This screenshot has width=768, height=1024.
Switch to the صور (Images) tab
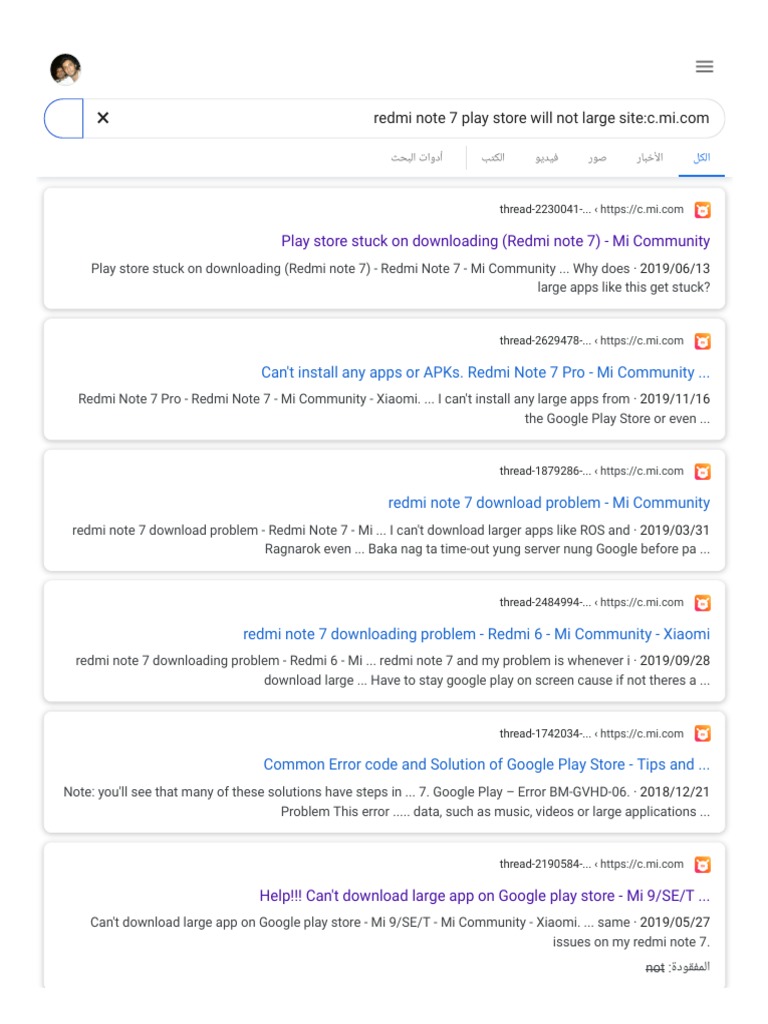tap(597, 158)
